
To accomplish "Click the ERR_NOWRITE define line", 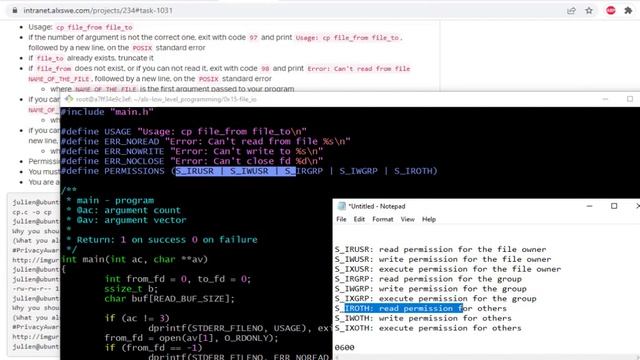I will pos(192,151).
